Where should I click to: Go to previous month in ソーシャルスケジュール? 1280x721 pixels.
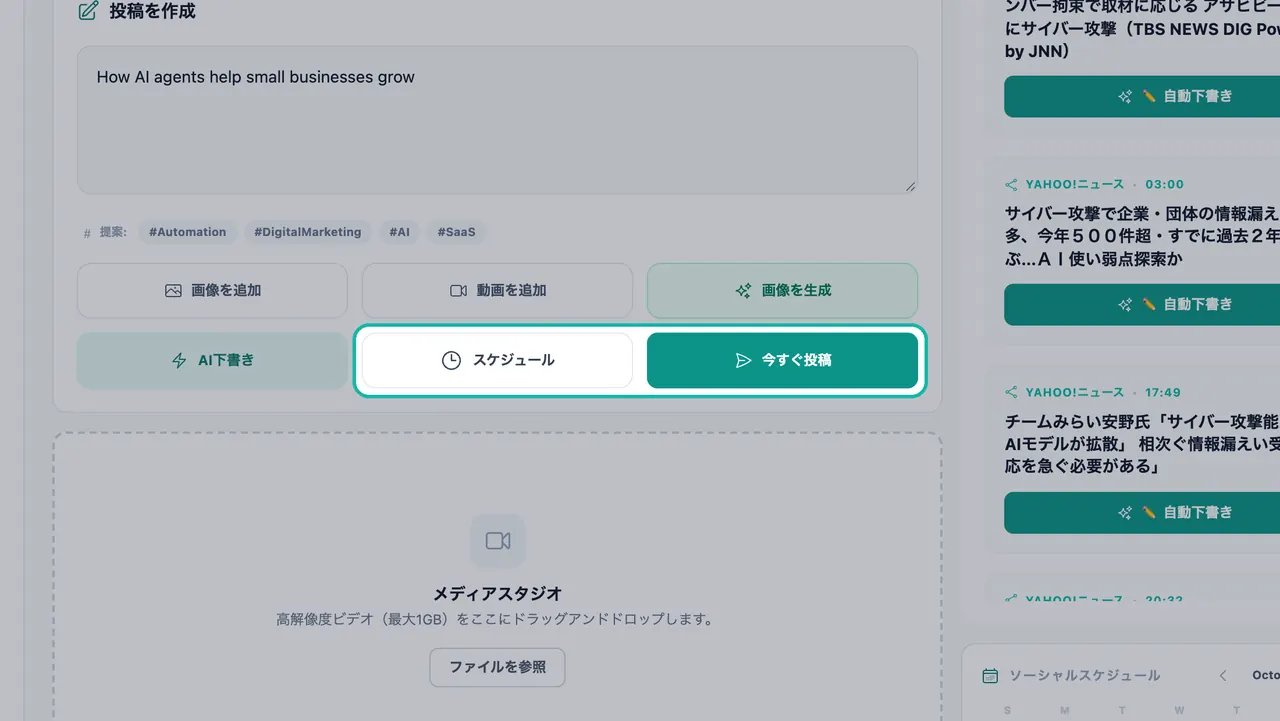[1223, 676]
